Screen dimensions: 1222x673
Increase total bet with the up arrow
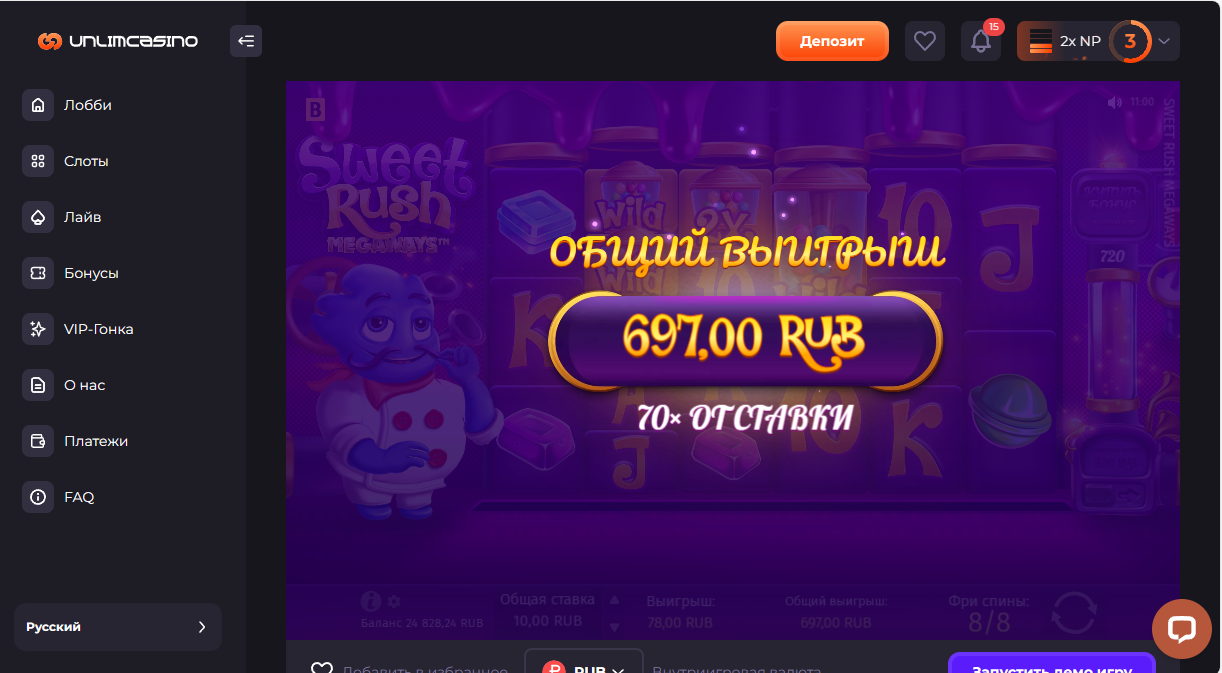pyautogui.click(x=615, y=600)
